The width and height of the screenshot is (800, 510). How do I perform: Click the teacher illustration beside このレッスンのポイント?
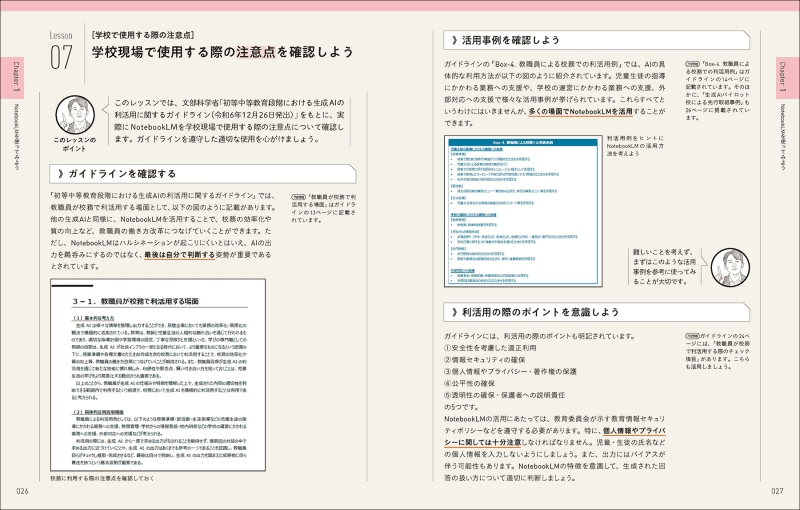75,115
